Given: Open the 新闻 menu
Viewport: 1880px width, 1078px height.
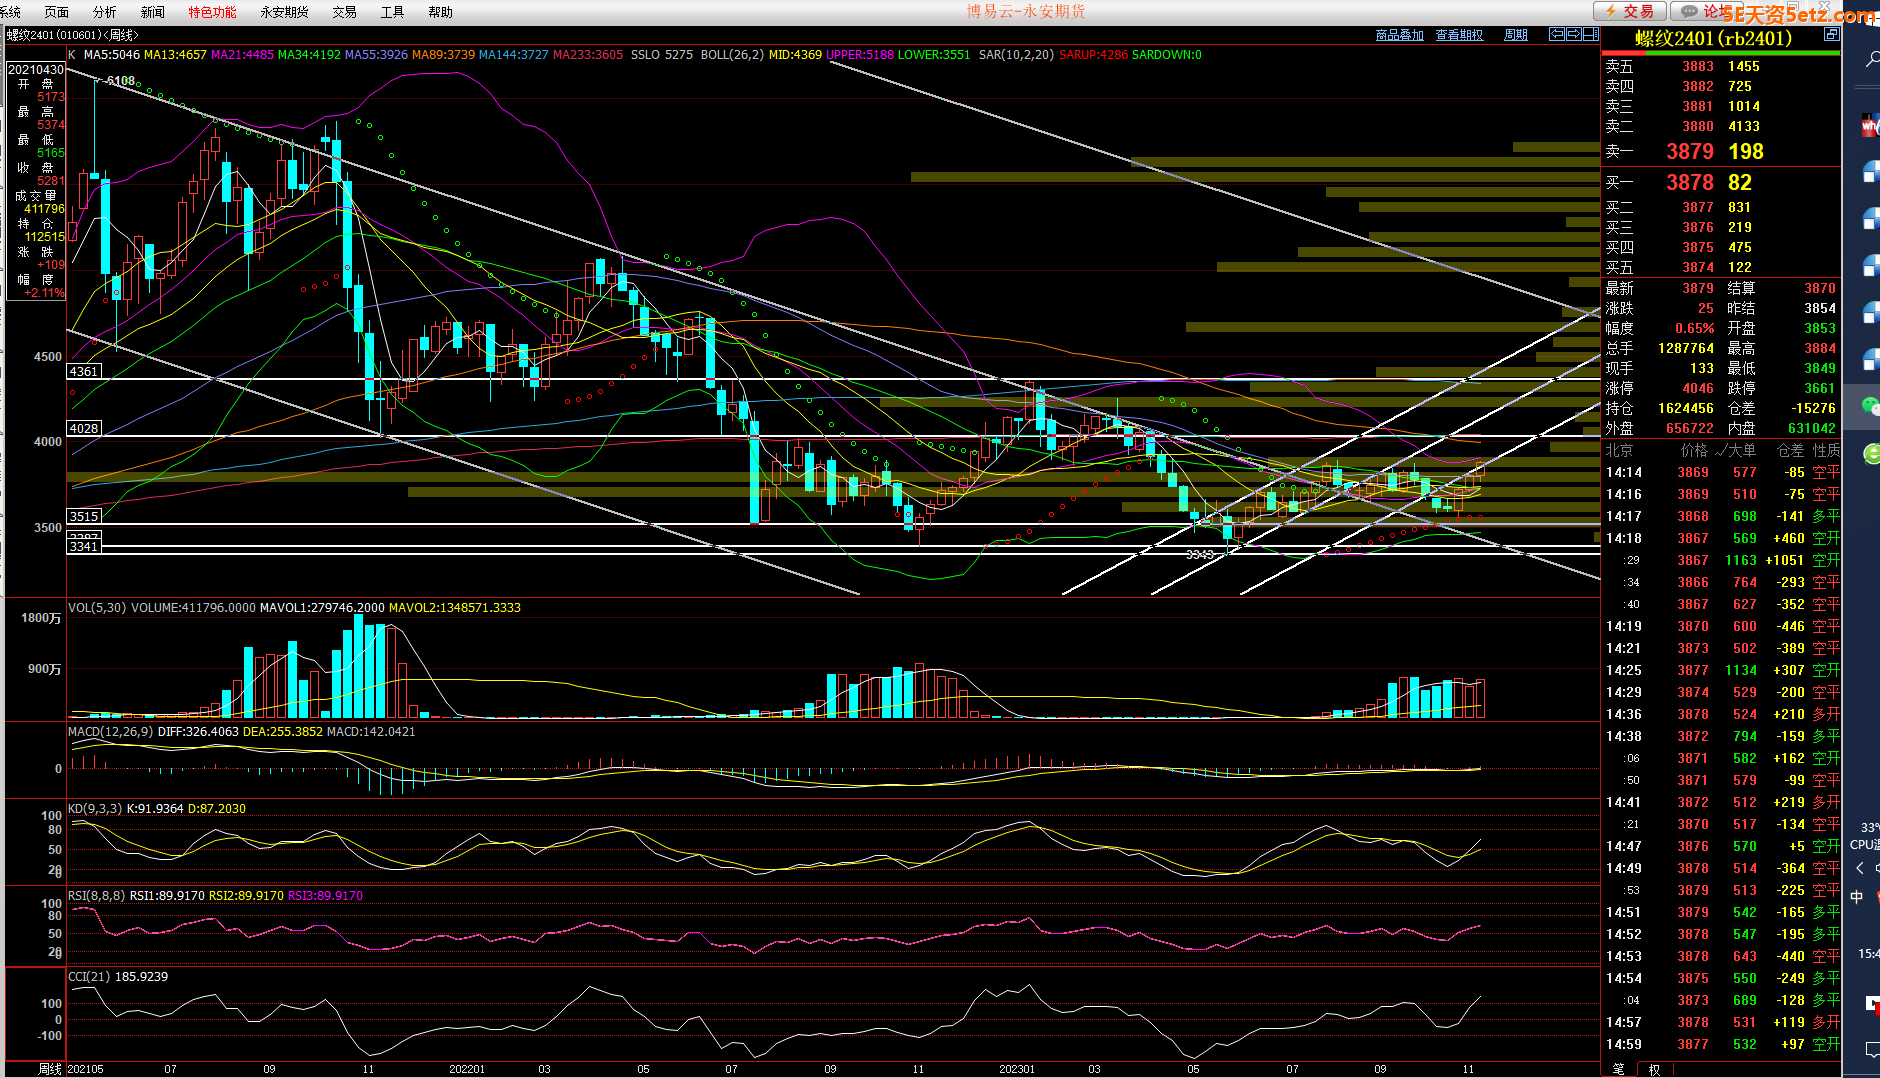Looking at the screenshot, I should (152, 12).
